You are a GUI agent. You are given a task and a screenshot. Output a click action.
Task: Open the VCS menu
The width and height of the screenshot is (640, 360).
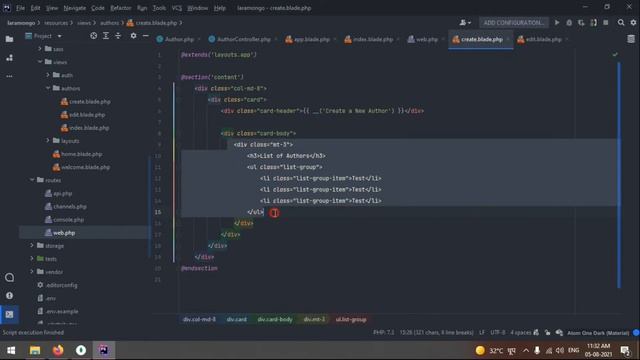177,8
